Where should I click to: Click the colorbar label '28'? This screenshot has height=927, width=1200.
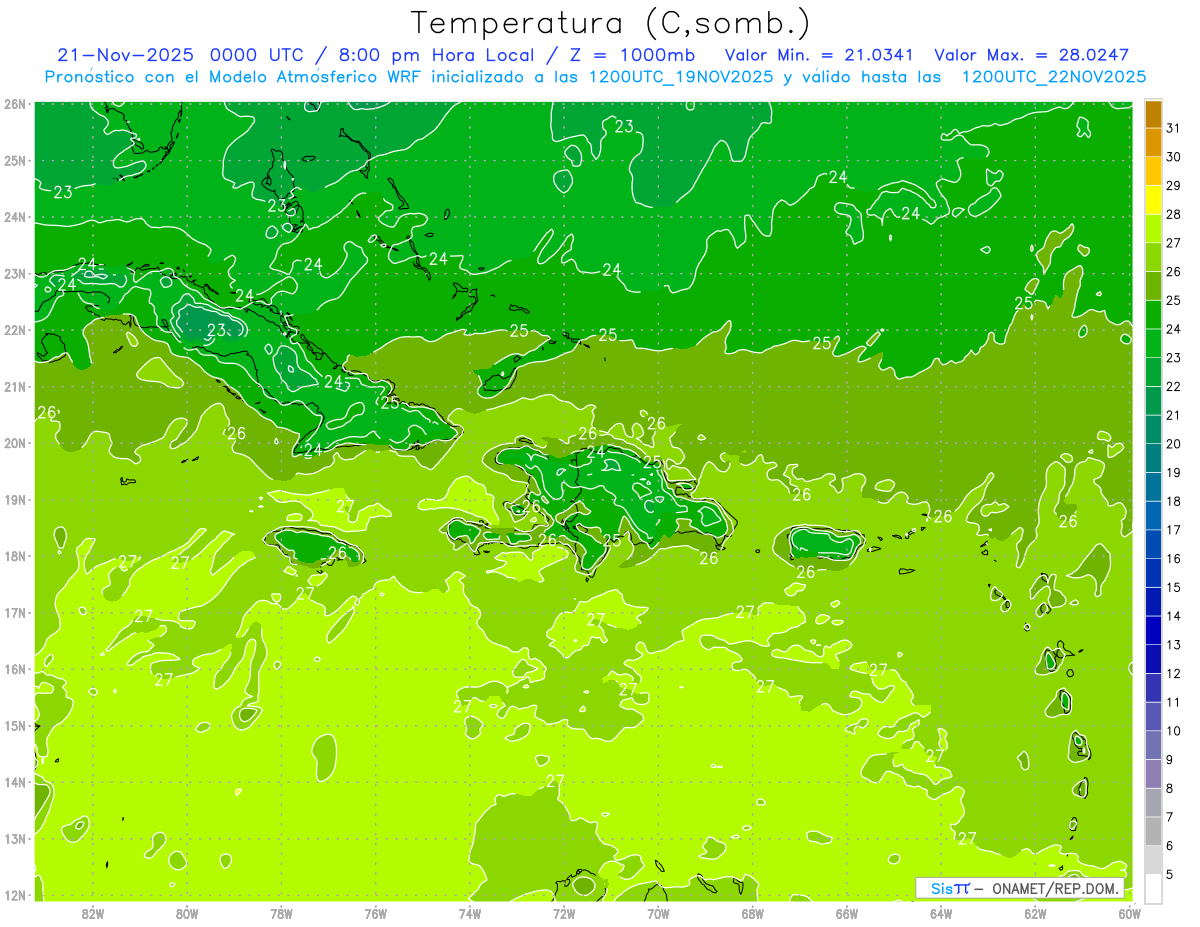(x=1173, y=214)
